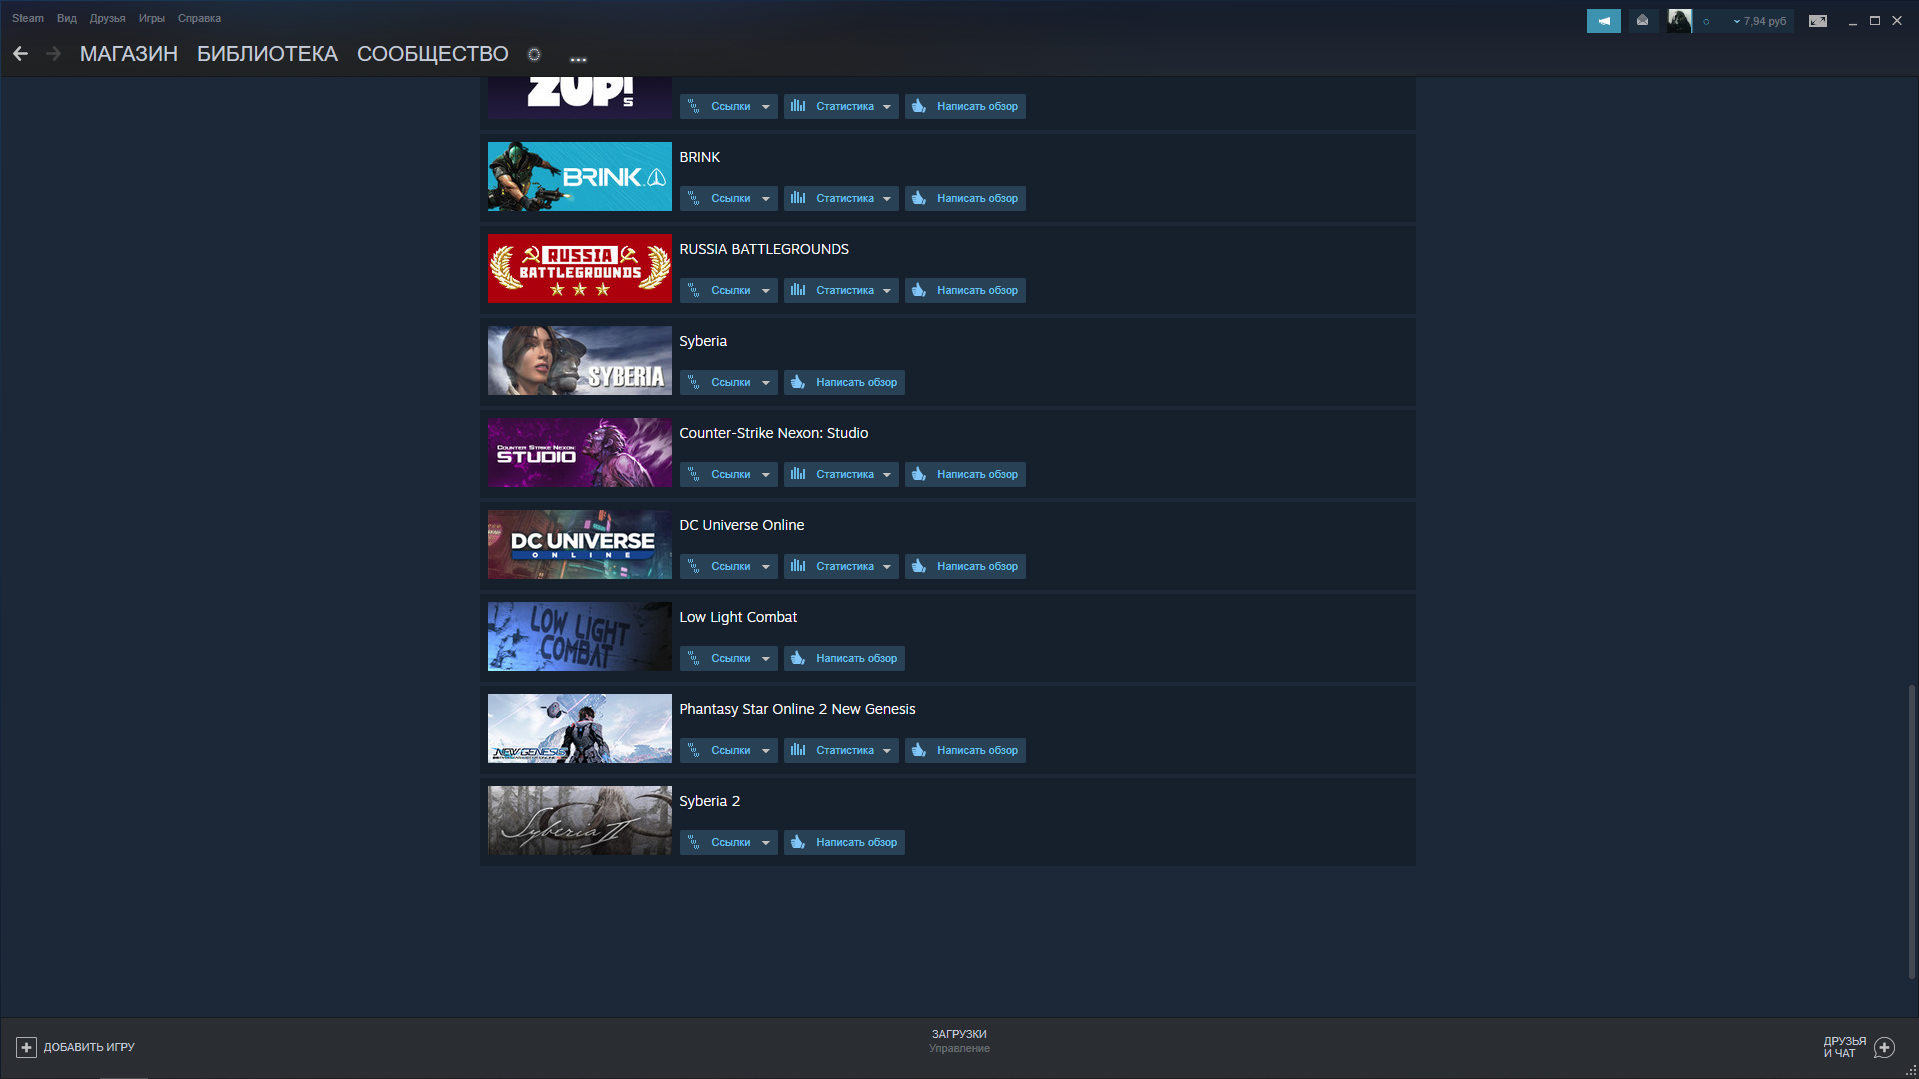The width and height of the screenshot is (1919, 1079).
Task: Click the statistics icon in DC Universe Online row
Action: pos(798,566)
